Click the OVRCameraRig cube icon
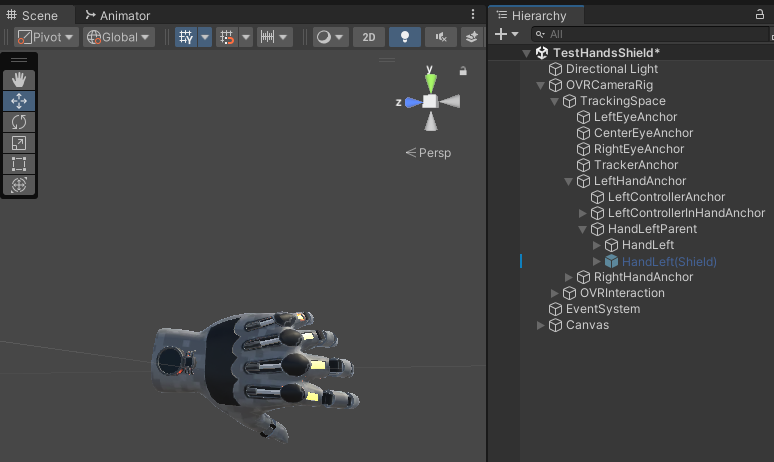The height and width of the screenshot is (462, 774). coord(556,85)
